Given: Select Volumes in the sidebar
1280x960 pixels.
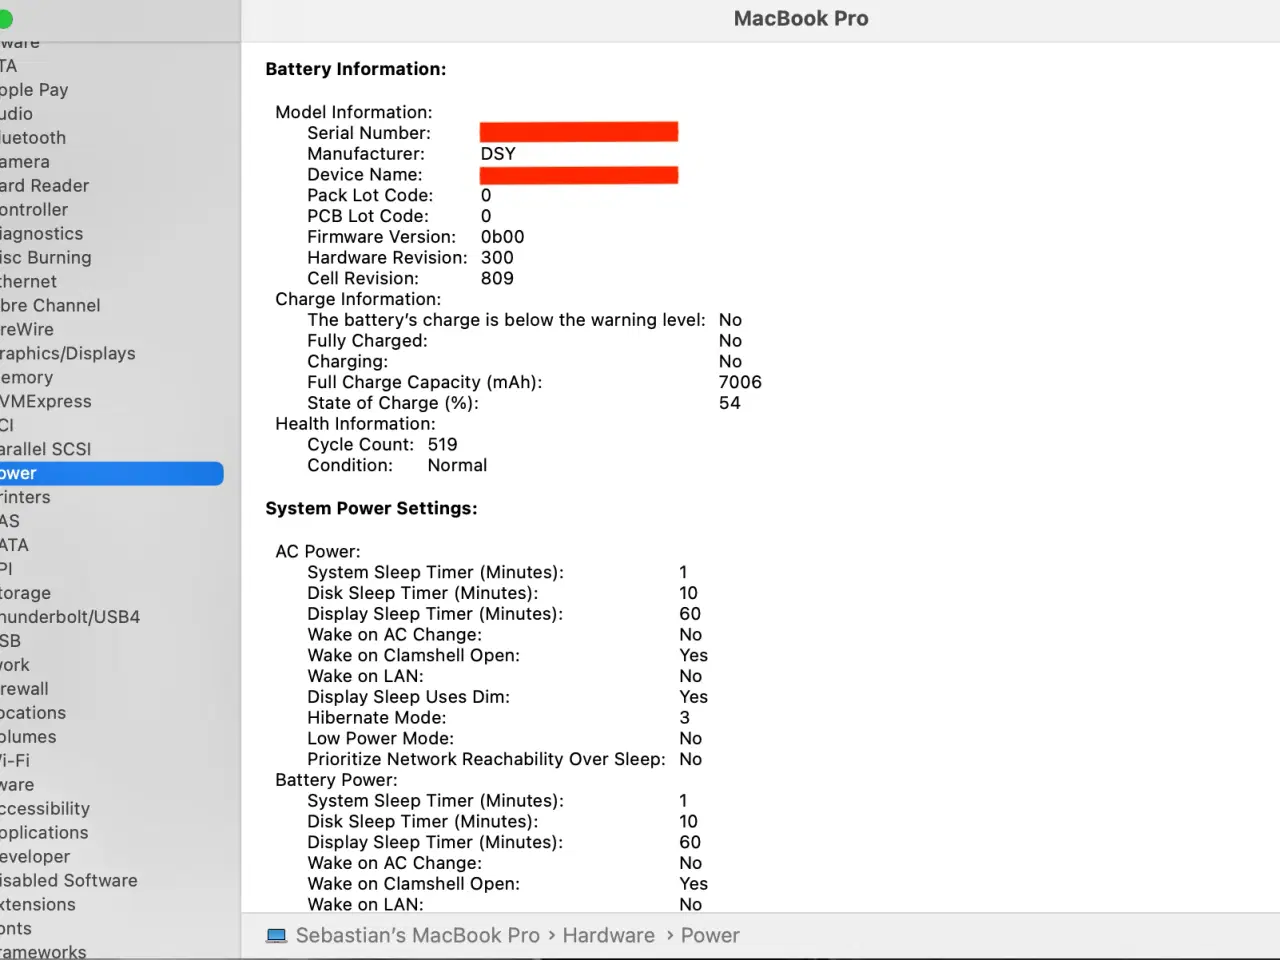Looking at the screenshot, I should 28,738.
